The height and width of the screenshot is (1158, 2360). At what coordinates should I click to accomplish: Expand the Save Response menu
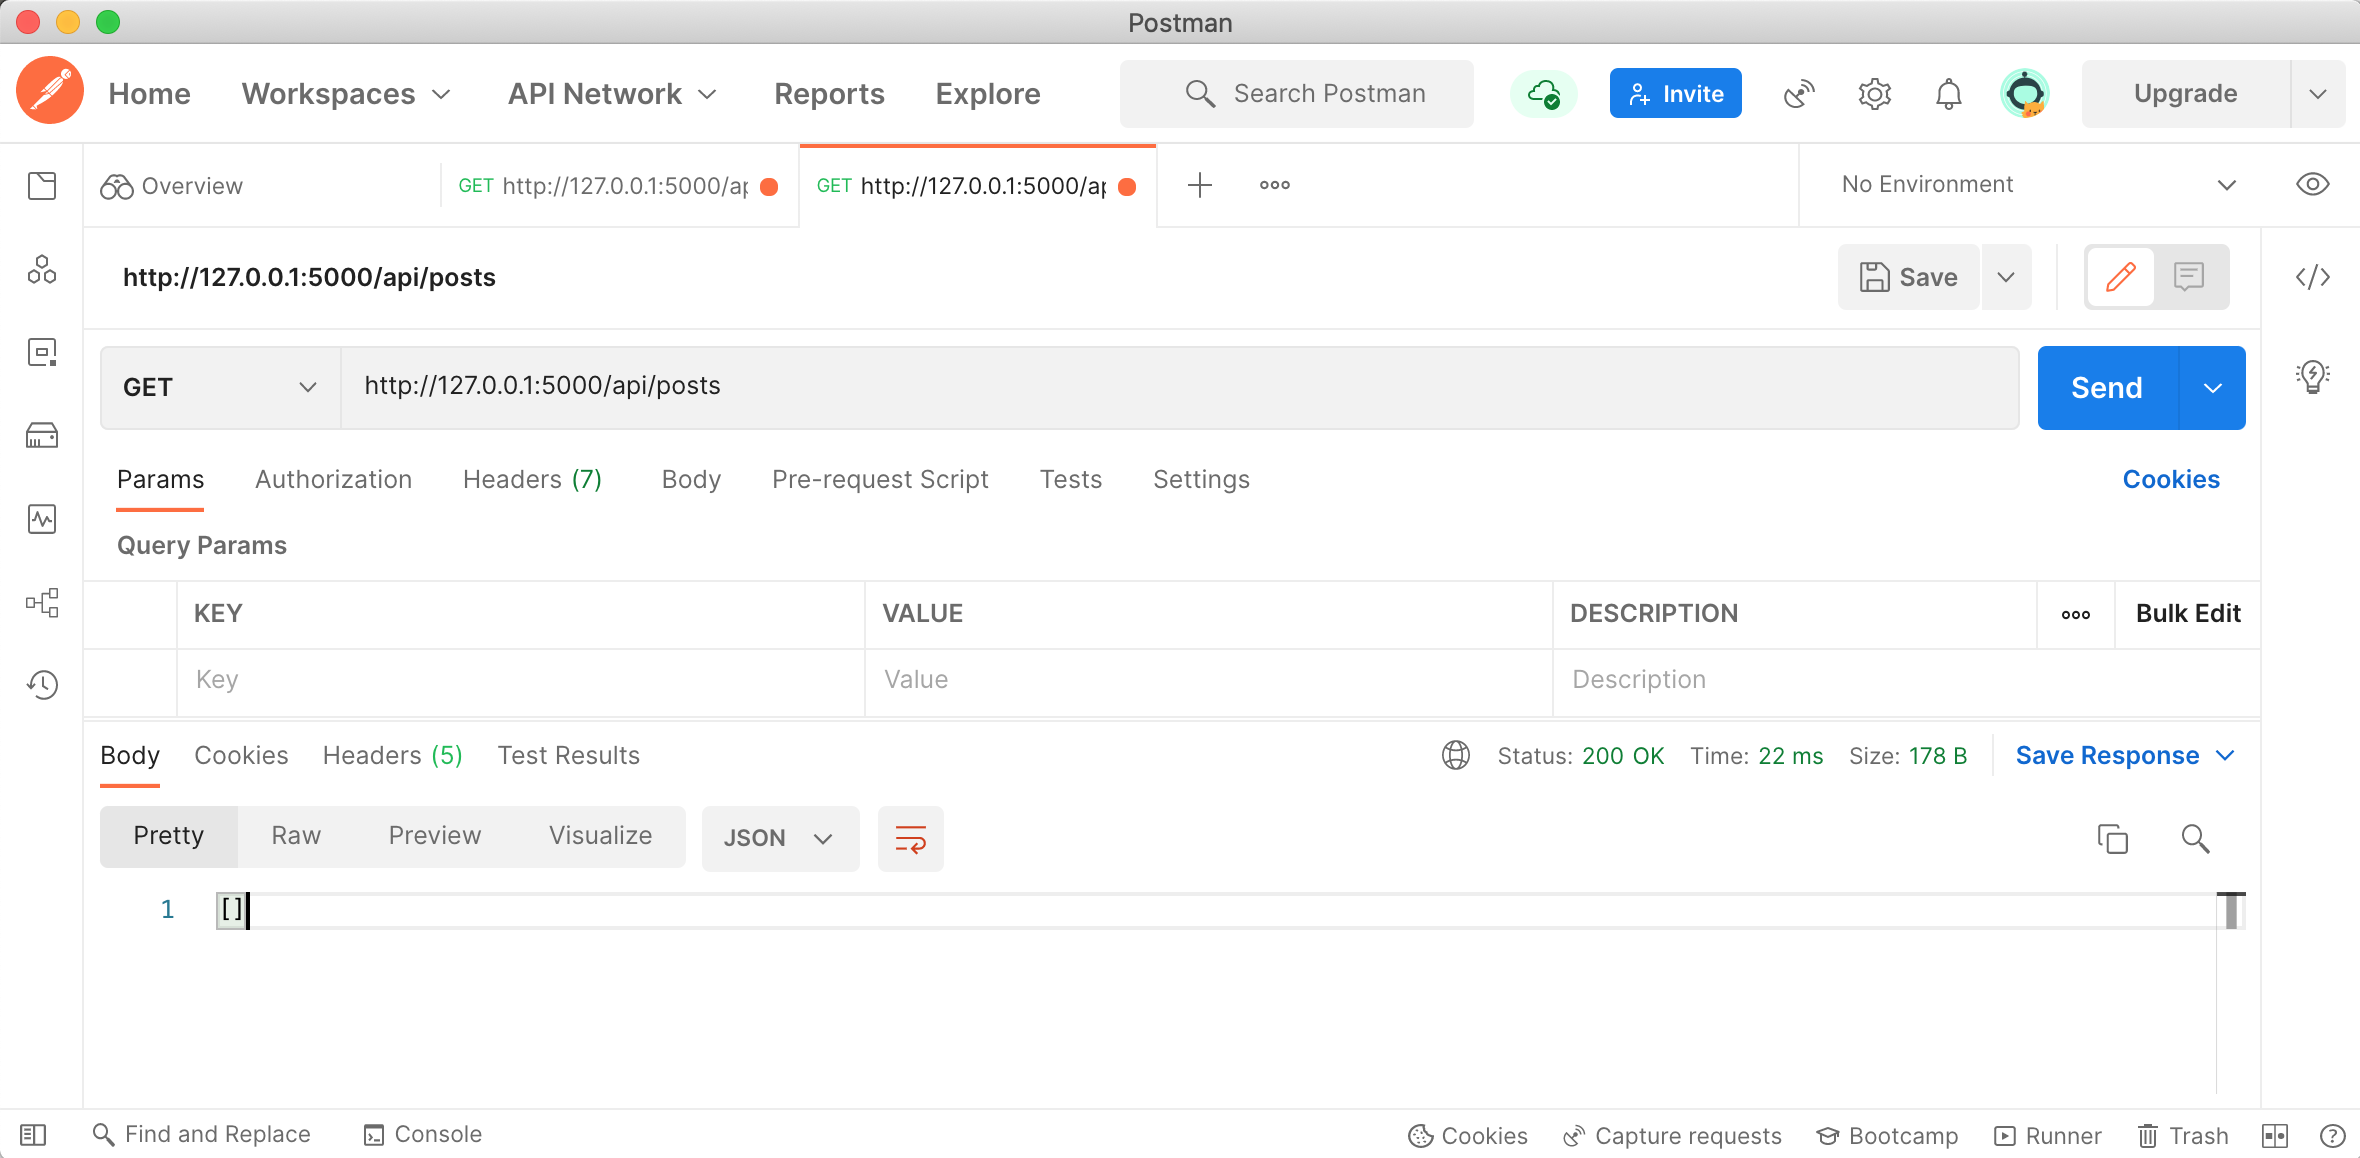tap(2125, 755)
